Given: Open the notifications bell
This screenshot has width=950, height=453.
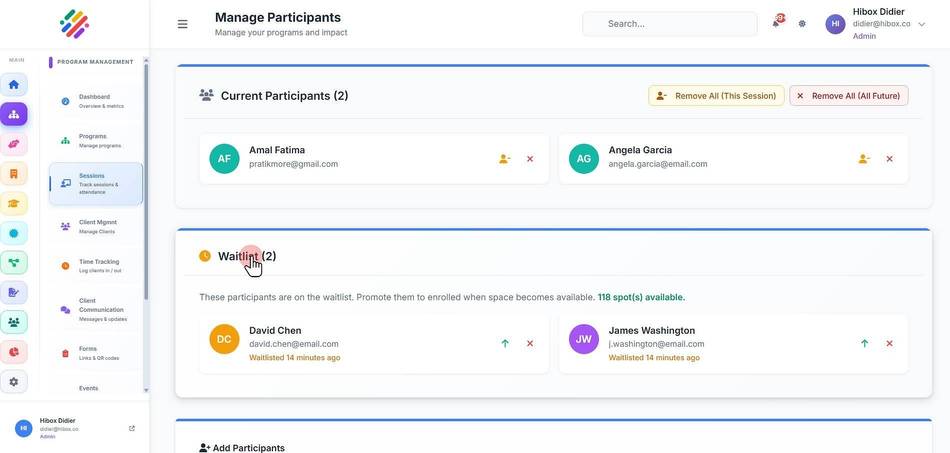Looking at the screenshot, I should point(776,24).
